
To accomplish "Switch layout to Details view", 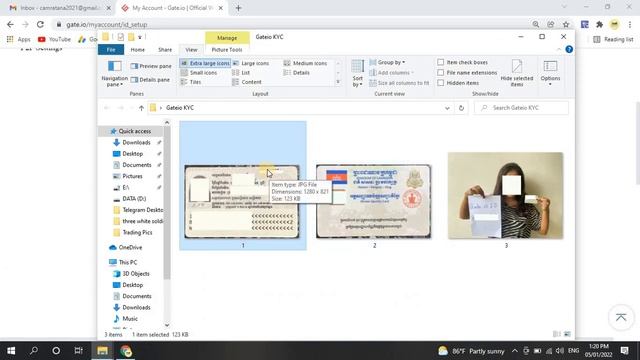I will point(296,73).
